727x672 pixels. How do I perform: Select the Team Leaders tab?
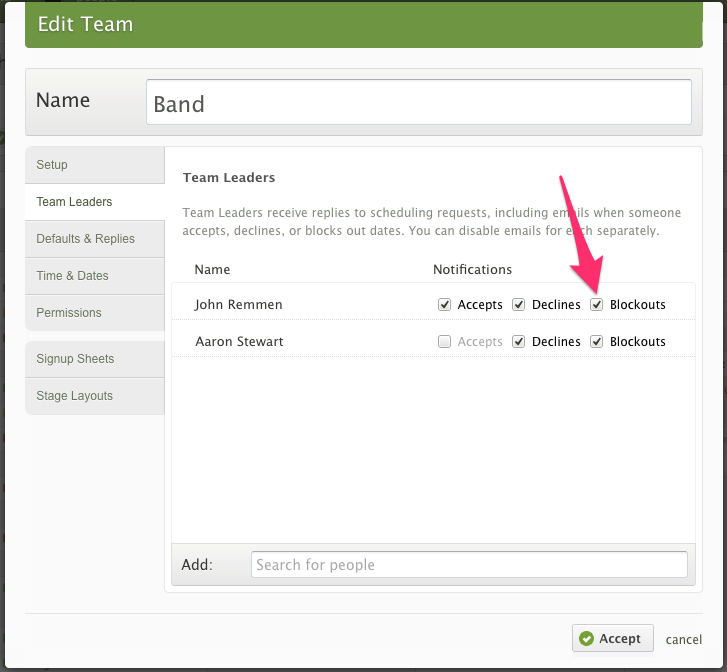pyautogui.click(x=95, y=202)
